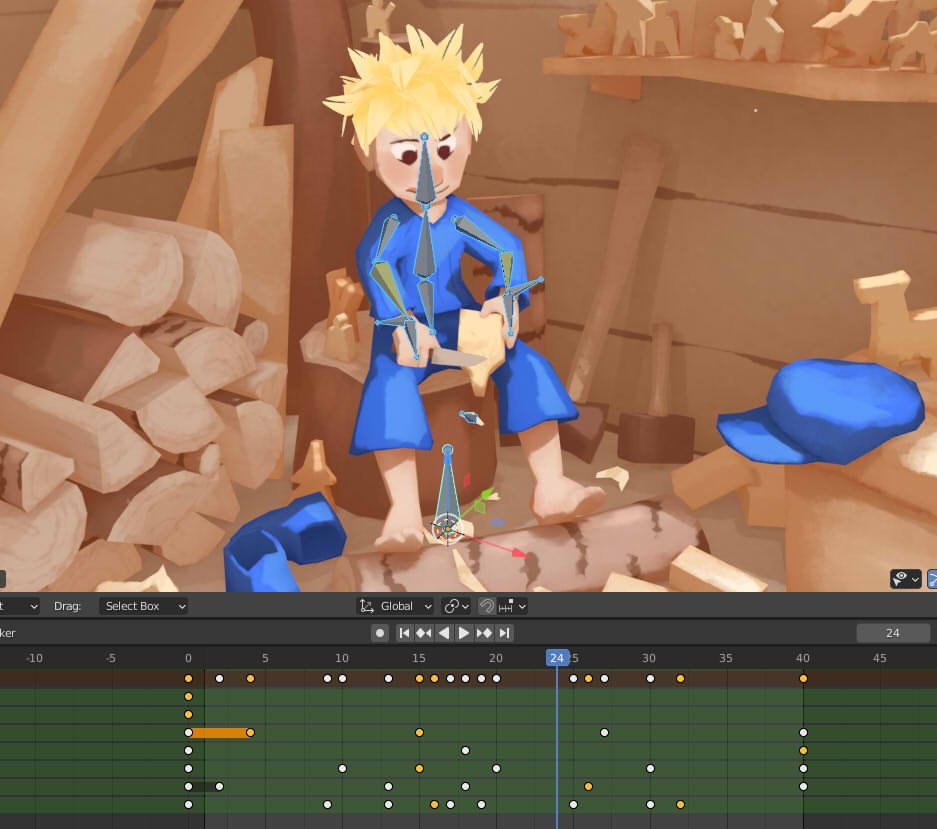Screen dimensions: 937x829
Task: Open the snapping increment options dropdown
Action: coord(511,606)
